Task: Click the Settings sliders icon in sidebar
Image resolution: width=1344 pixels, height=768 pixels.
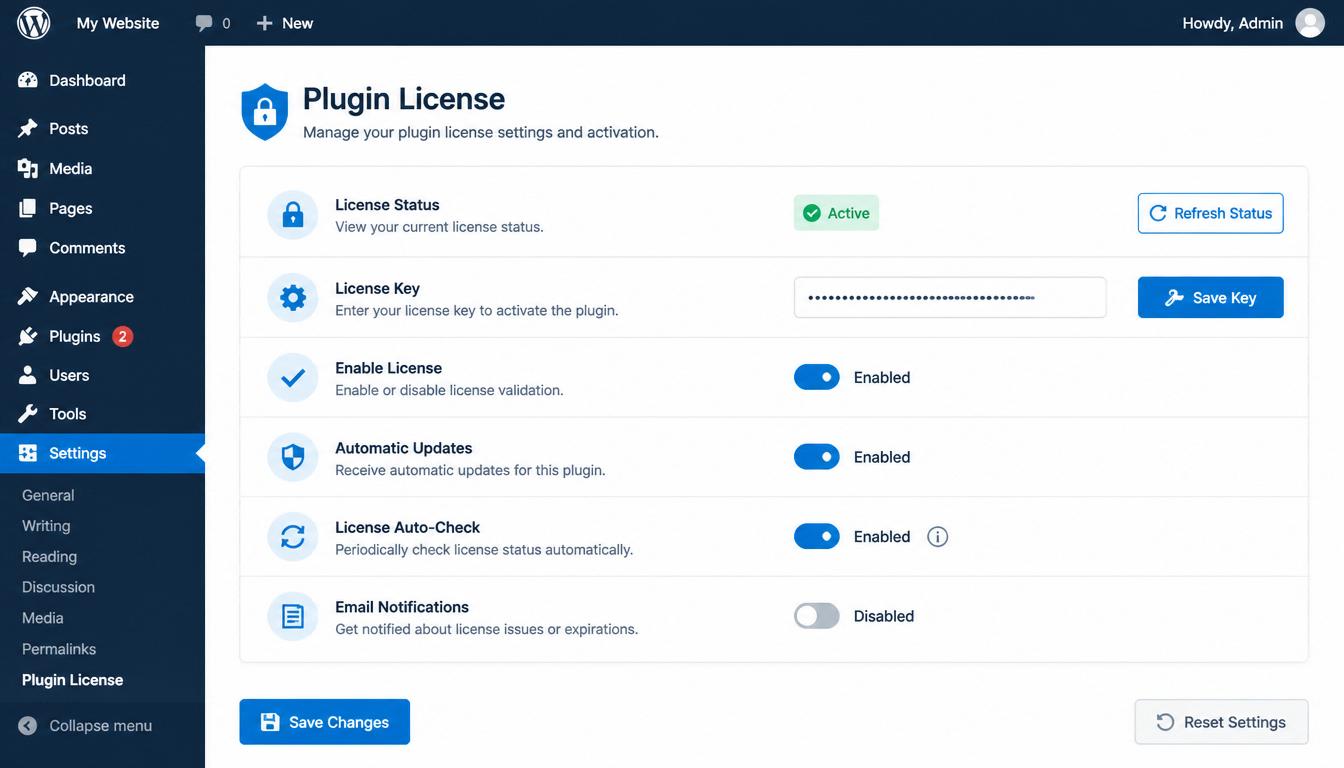Action: pos(28,453)
